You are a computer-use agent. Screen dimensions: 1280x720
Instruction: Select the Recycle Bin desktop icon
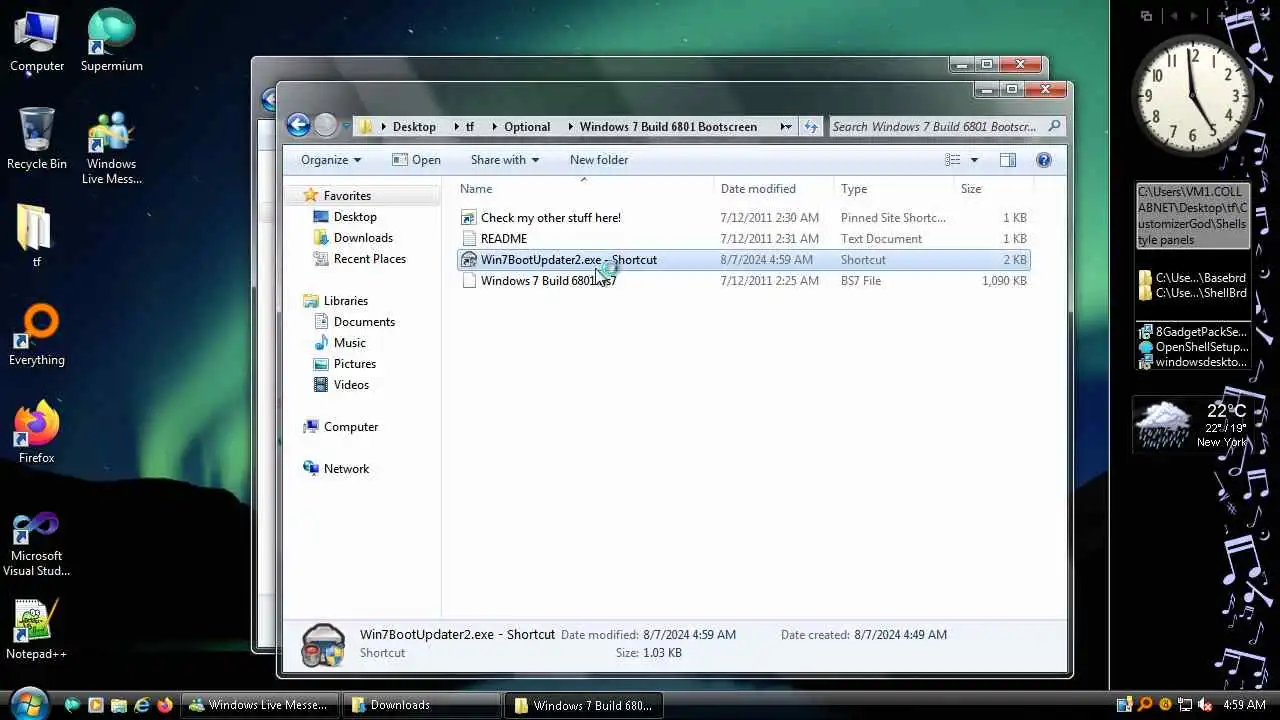[x=37, y=139]
